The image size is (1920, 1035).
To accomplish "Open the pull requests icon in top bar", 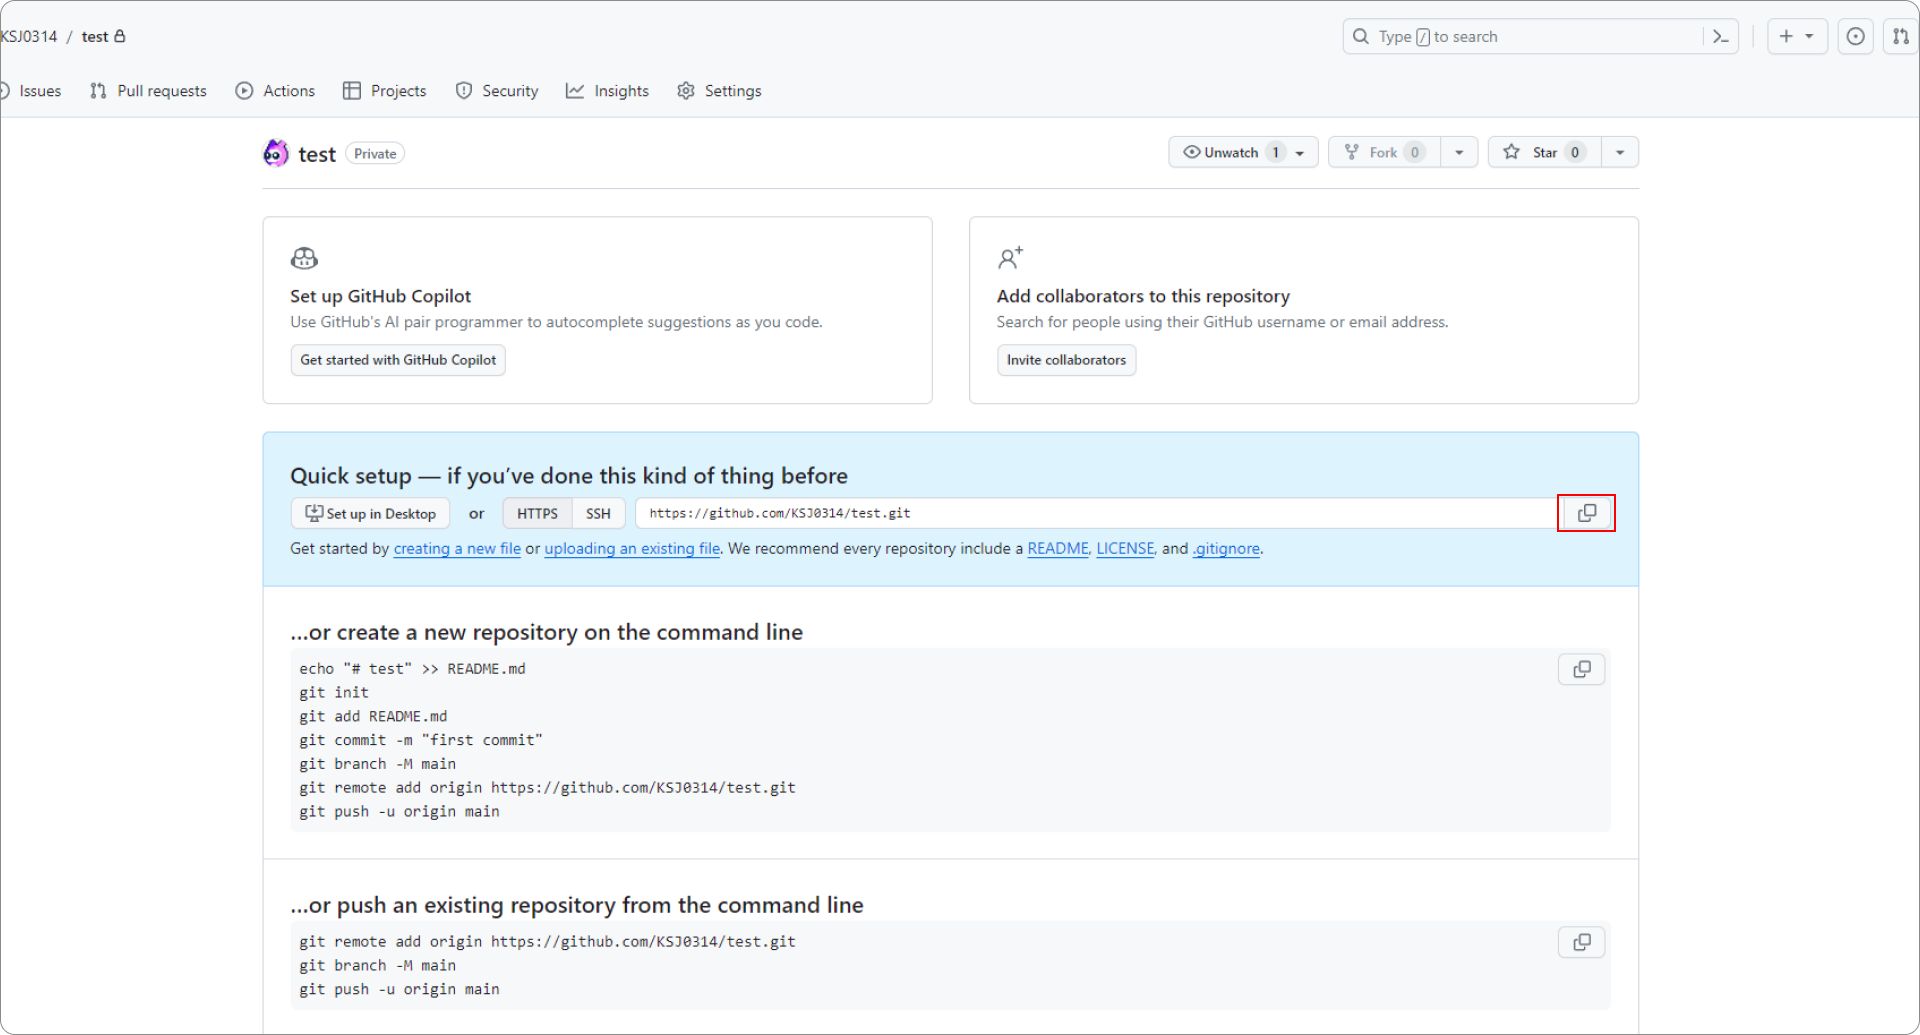I will coord(1900,37).
